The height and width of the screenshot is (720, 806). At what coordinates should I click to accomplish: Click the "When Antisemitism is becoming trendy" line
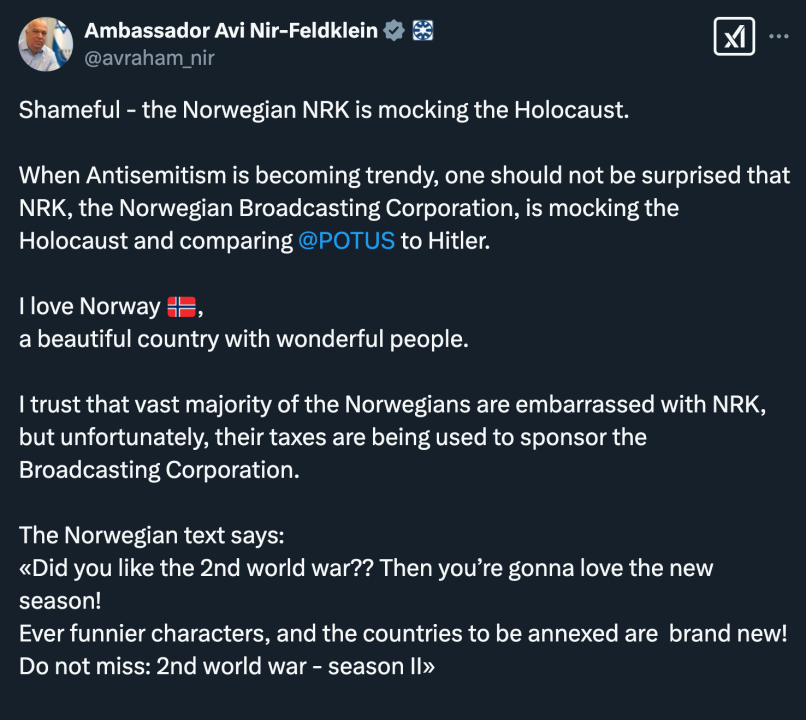pyautogui.click(x=404, y=175)
